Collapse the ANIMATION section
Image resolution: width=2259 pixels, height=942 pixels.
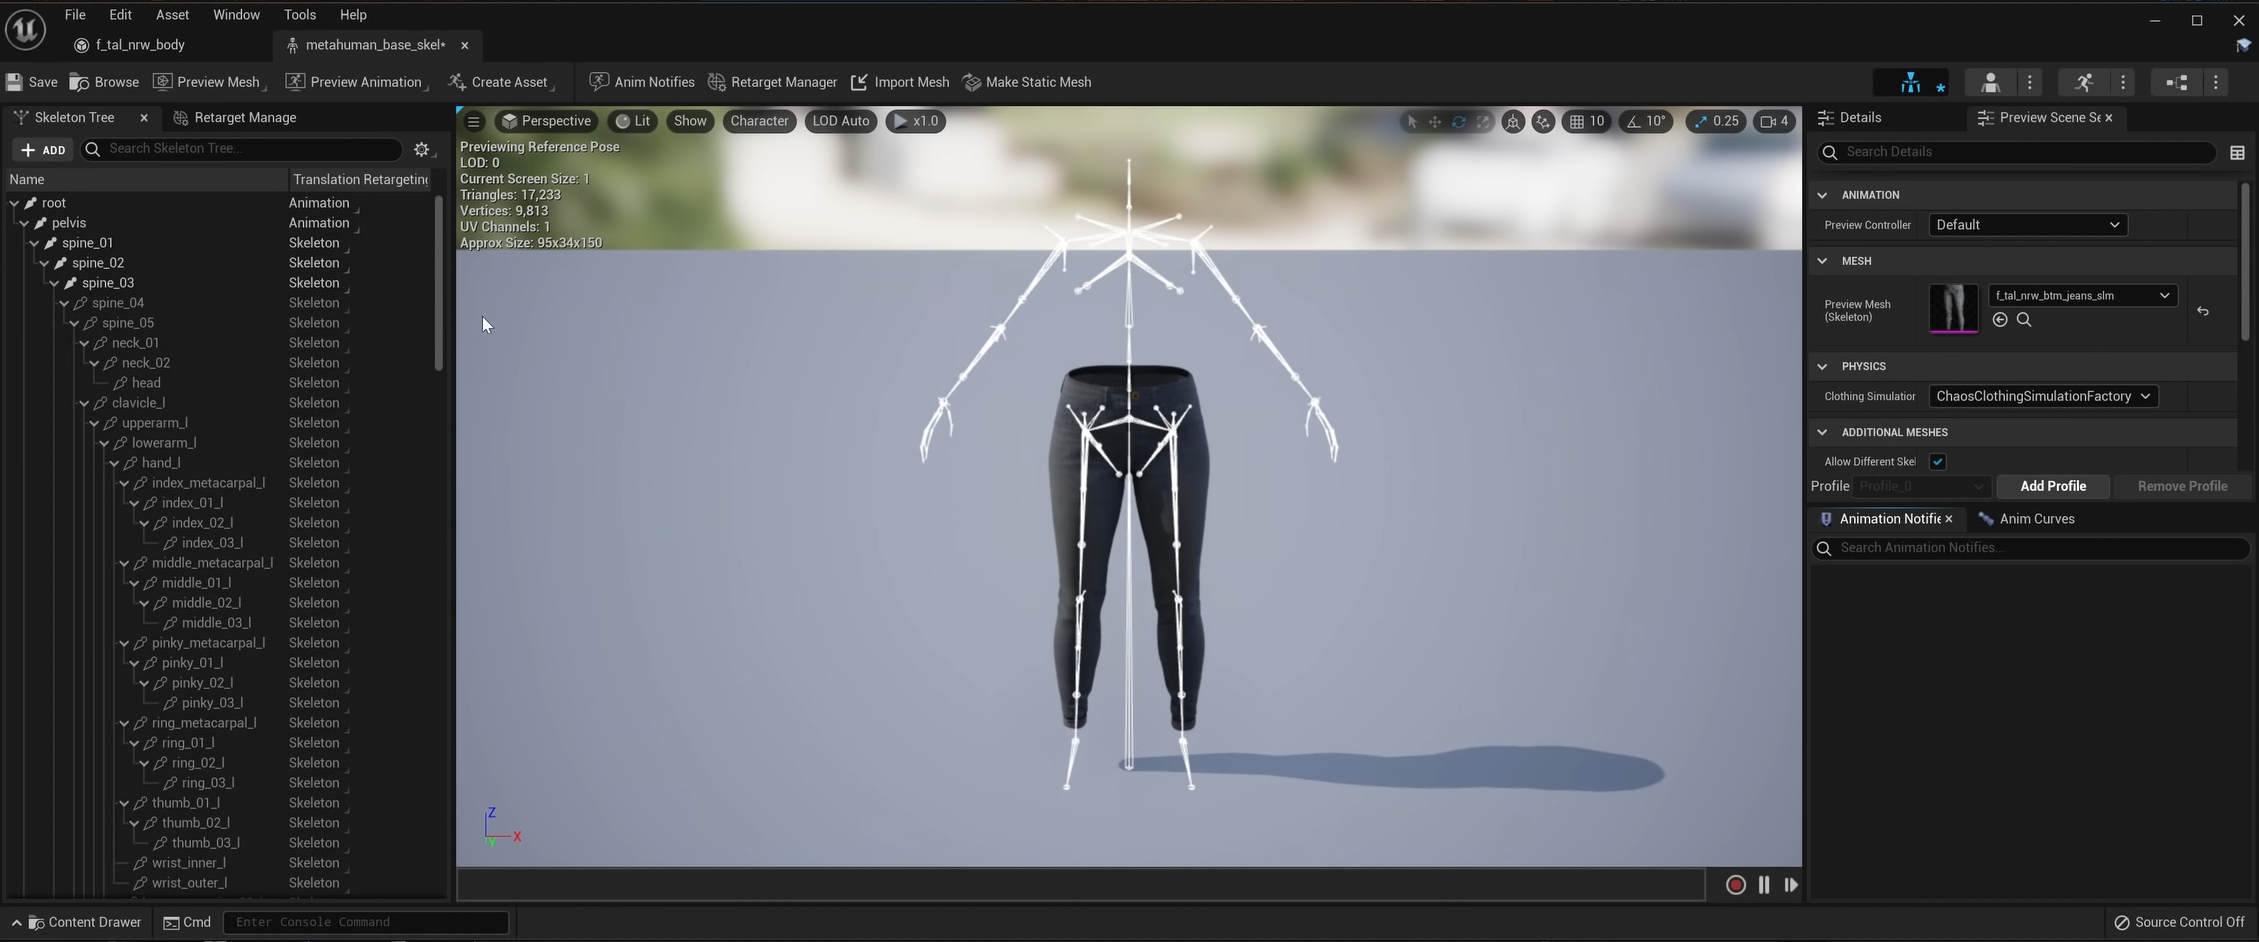(x=1822, y=195)
